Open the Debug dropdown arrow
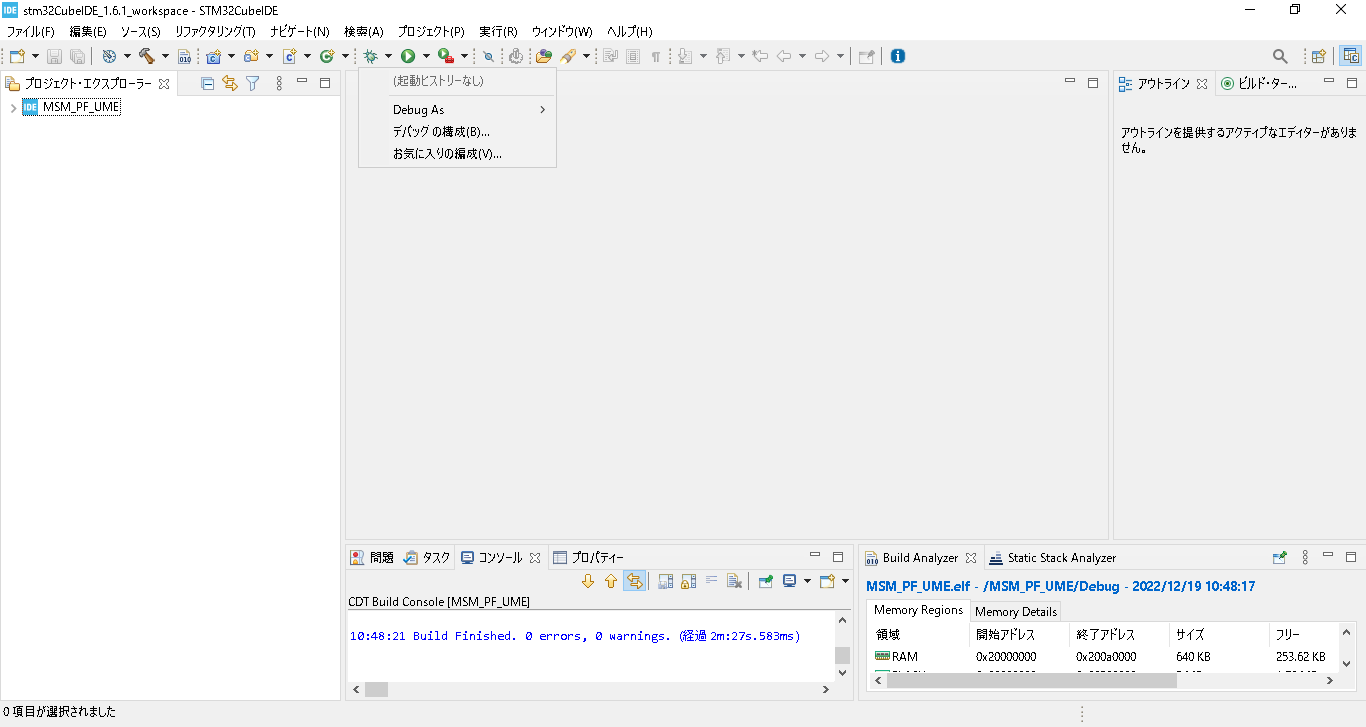 (388, 56)
